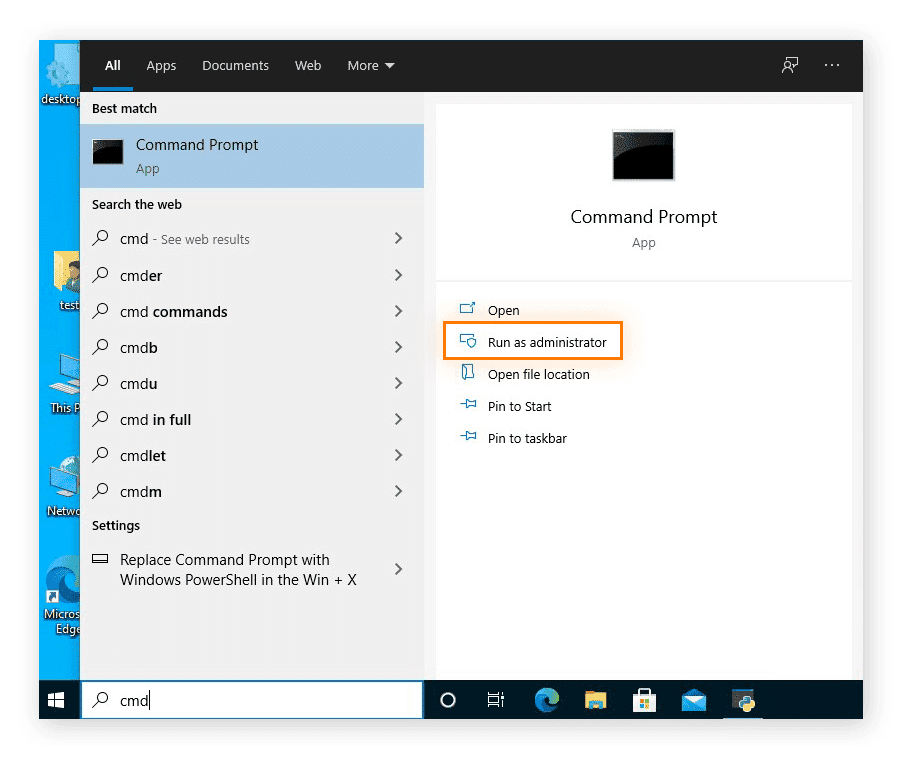Click large Command Prompt preview thumbnail
Viewport: 902px width, 757px height.
[x=643, y=155]
